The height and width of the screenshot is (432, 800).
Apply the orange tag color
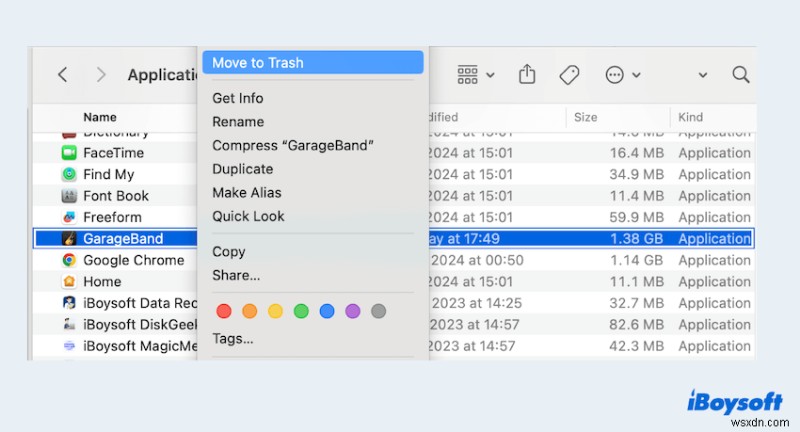[x=249, y=311]
